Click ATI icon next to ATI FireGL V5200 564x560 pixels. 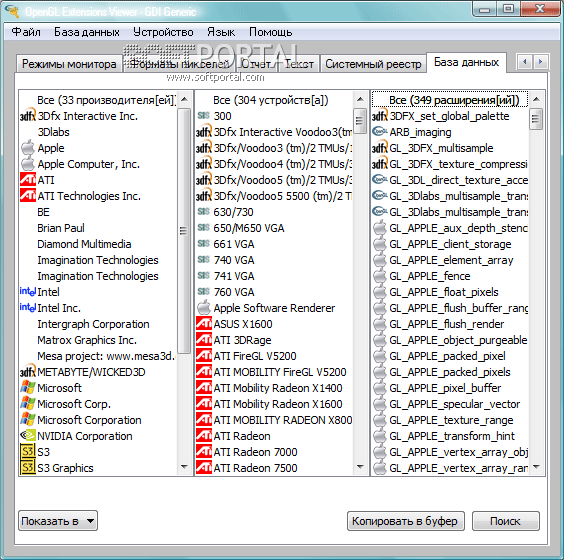[204, 356]
